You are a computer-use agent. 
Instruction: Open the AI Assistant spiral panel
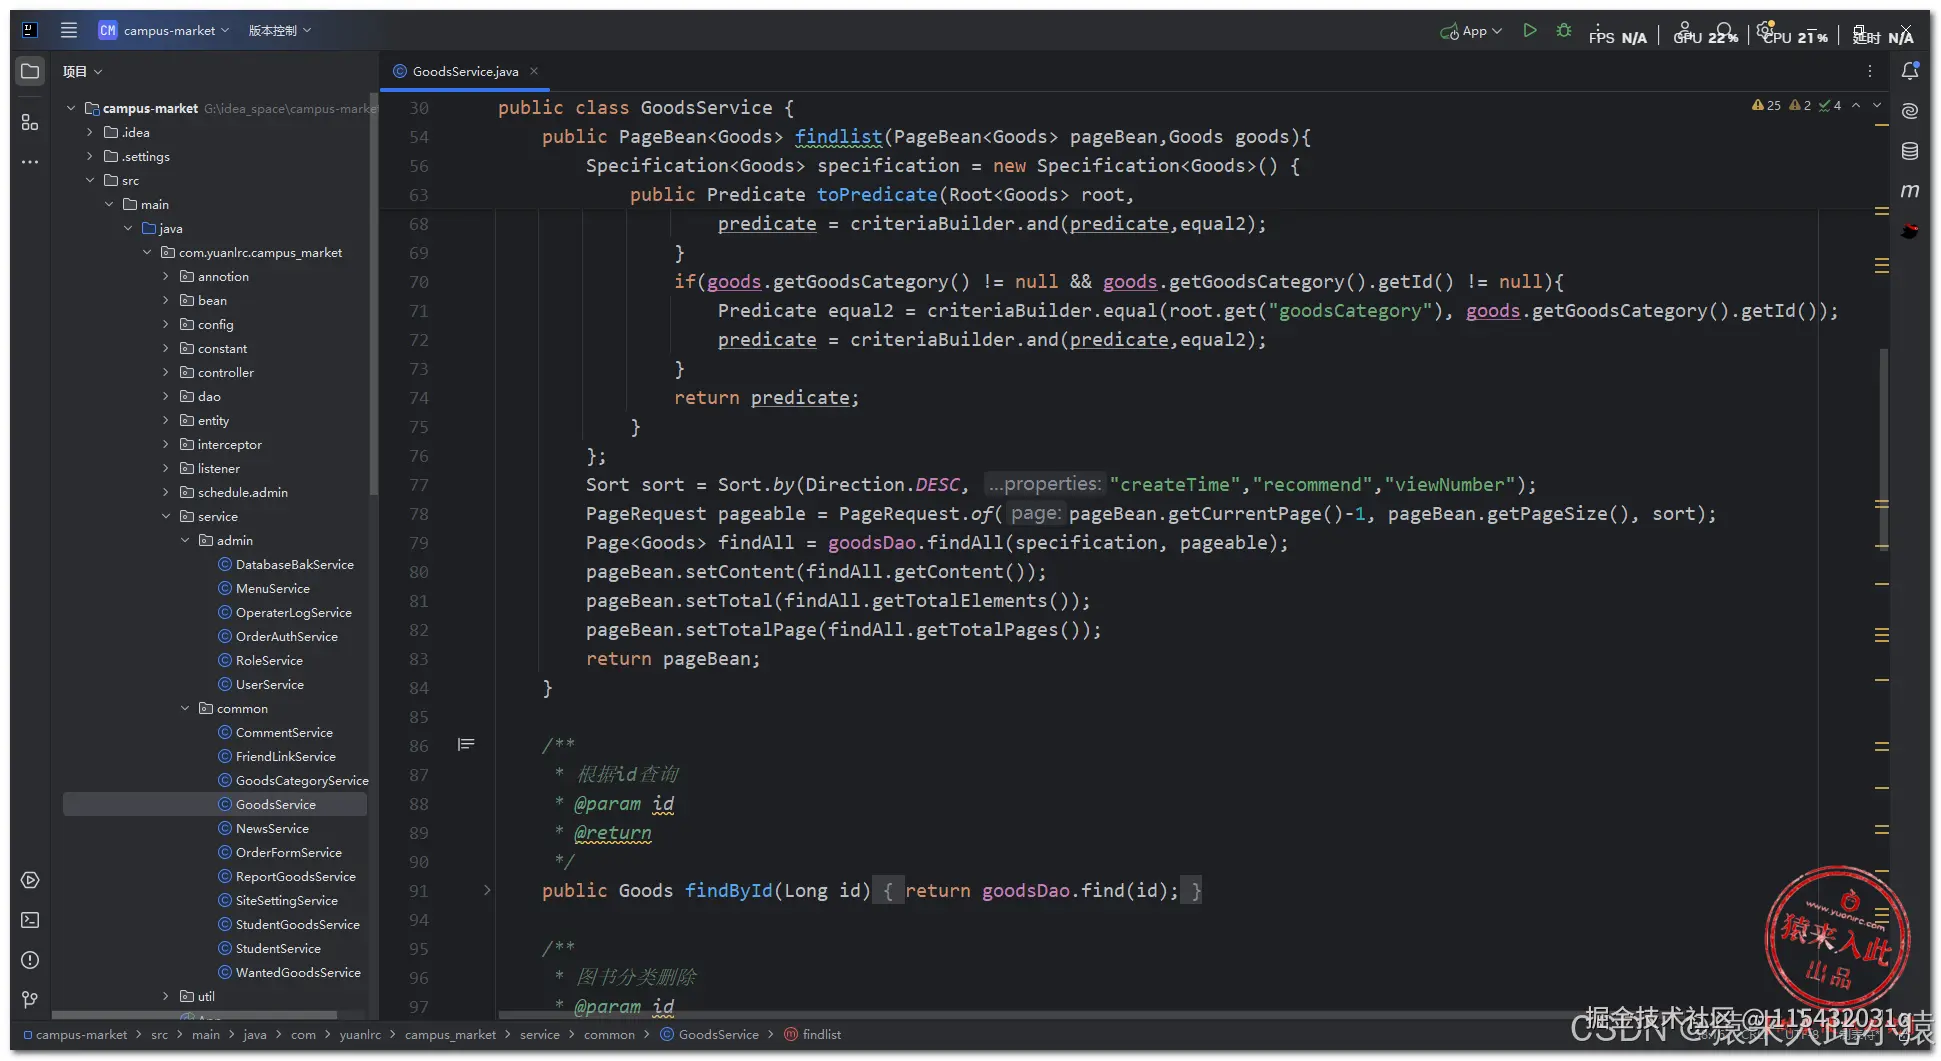tap(1910, 111)
